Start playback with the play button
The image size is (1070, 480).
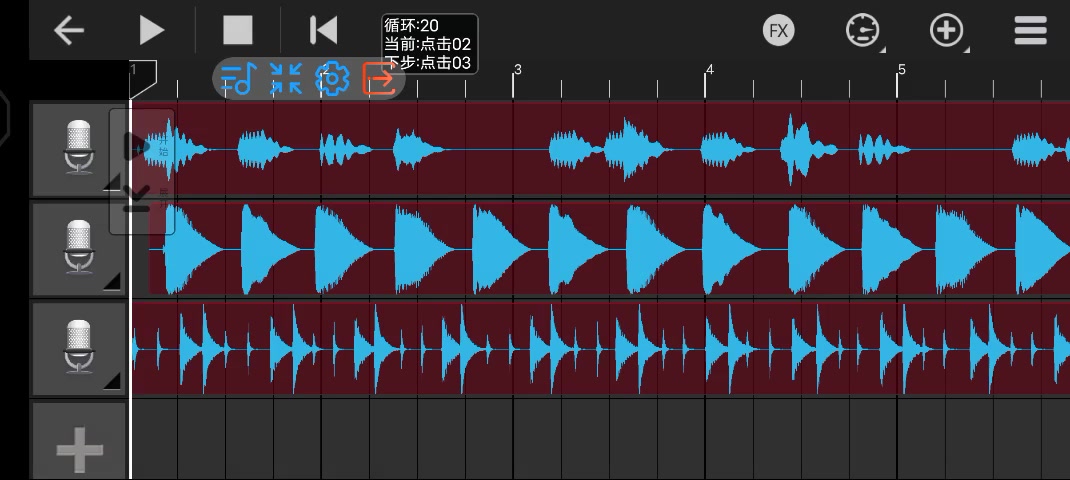151,30
